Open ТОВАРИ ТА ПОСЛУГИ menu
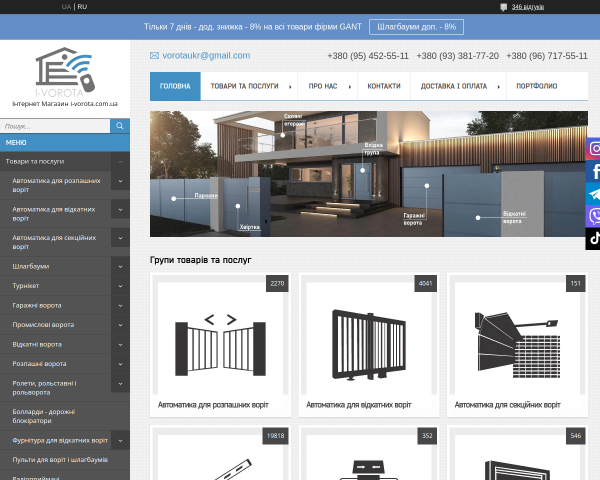This screenshot has height=480, width=600. (x=249, y=86)
